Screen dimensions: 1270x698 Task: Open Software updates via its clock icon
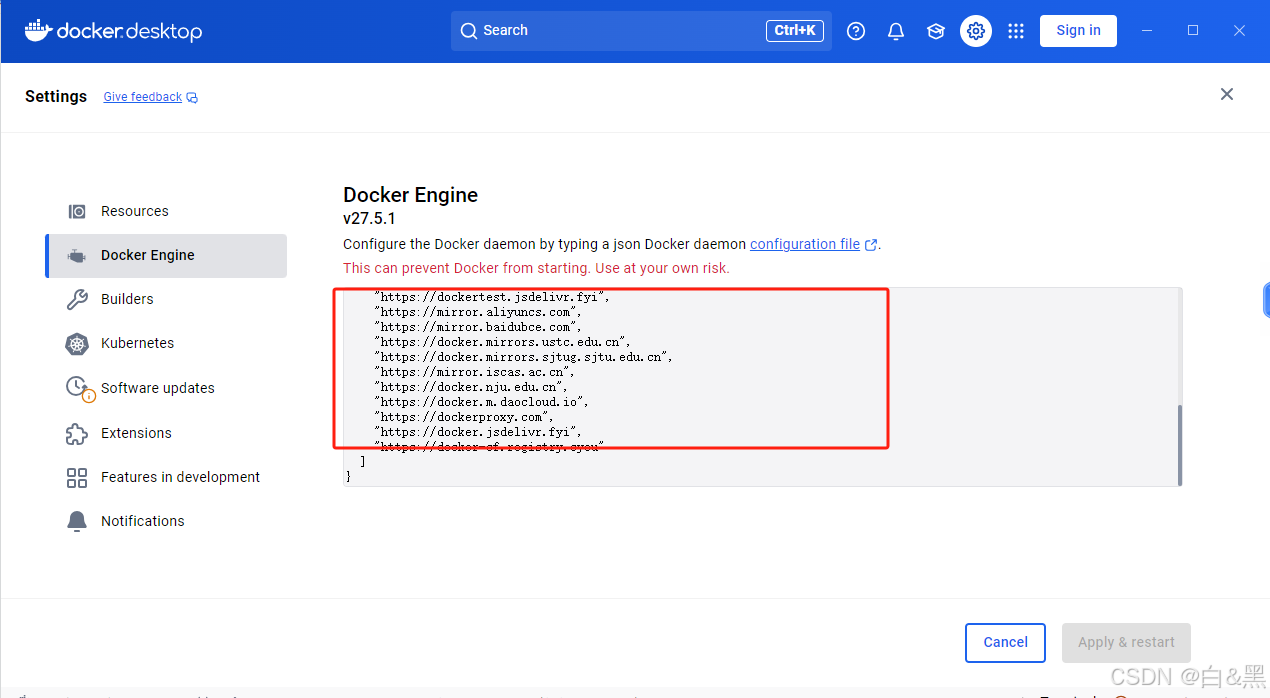77,388
